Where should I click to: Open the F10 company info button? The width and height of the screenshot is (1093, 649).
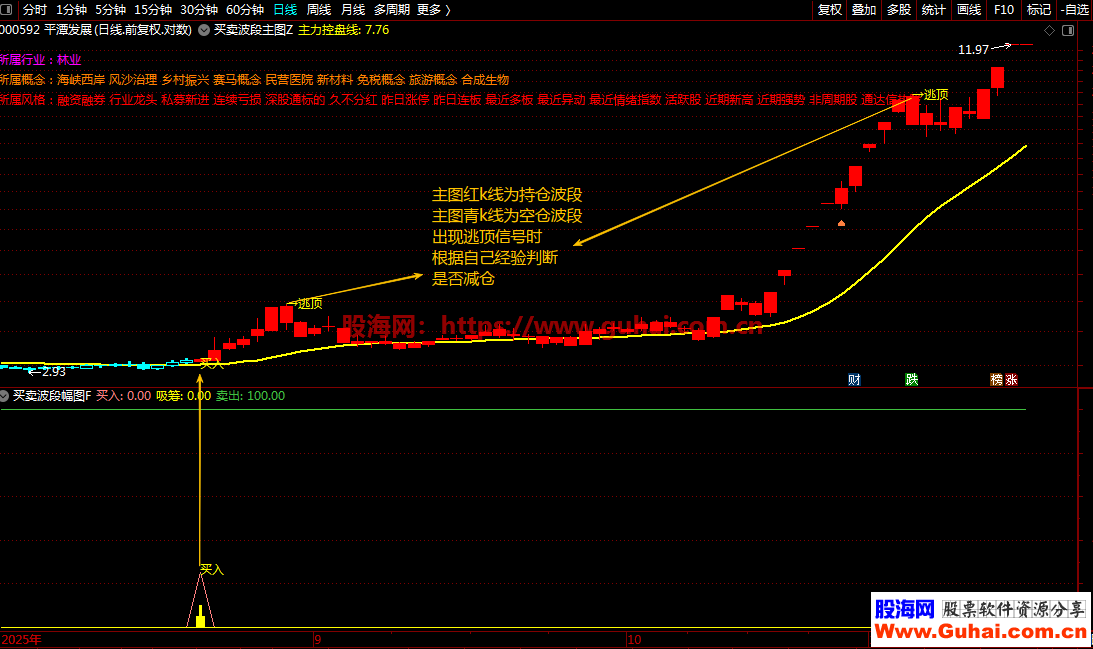(x=1003, y=9)
